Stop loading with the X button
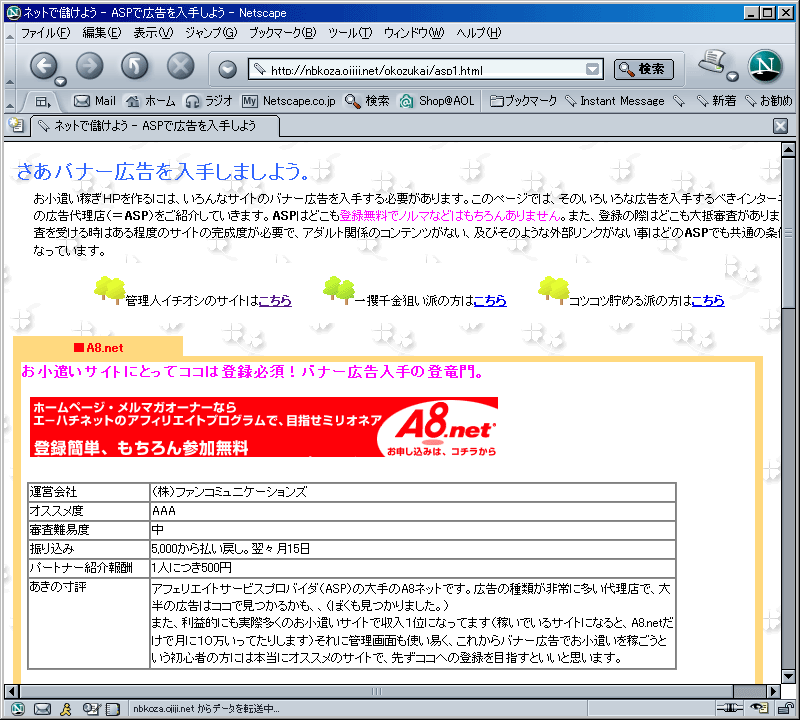This screenshot has height=720, width=800. pyautogui.click(x=181, y=66)
